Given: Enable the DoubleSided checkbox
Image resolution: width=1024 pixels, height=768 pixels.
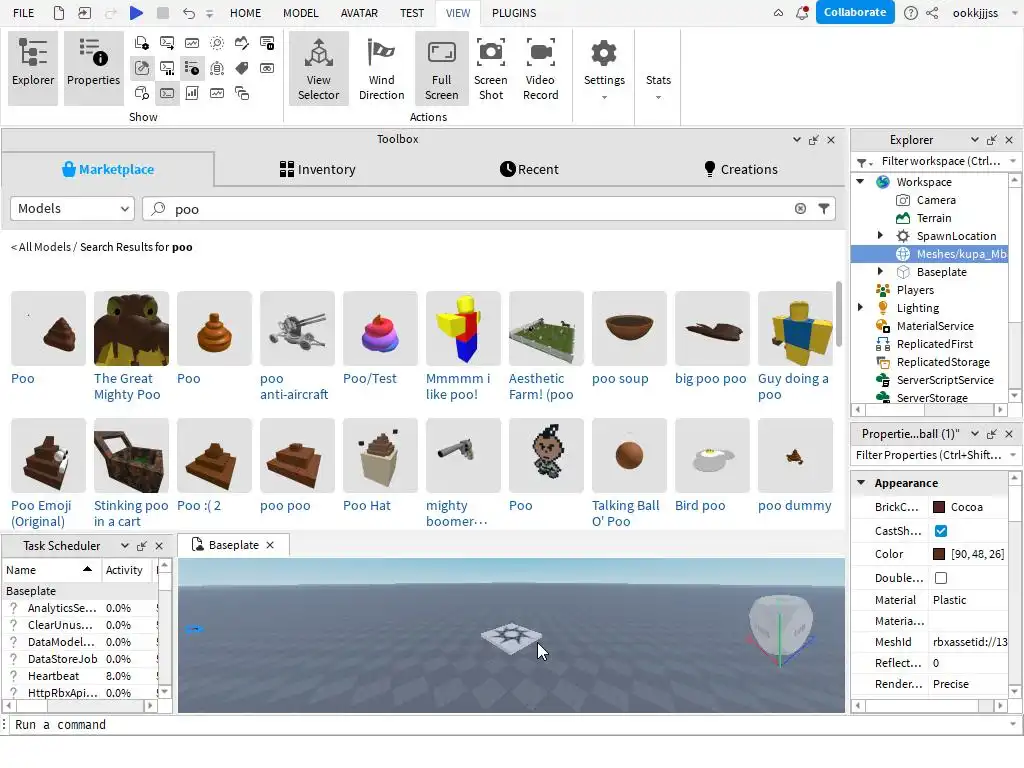Looking at the screenshot, I should coord(940,578).
